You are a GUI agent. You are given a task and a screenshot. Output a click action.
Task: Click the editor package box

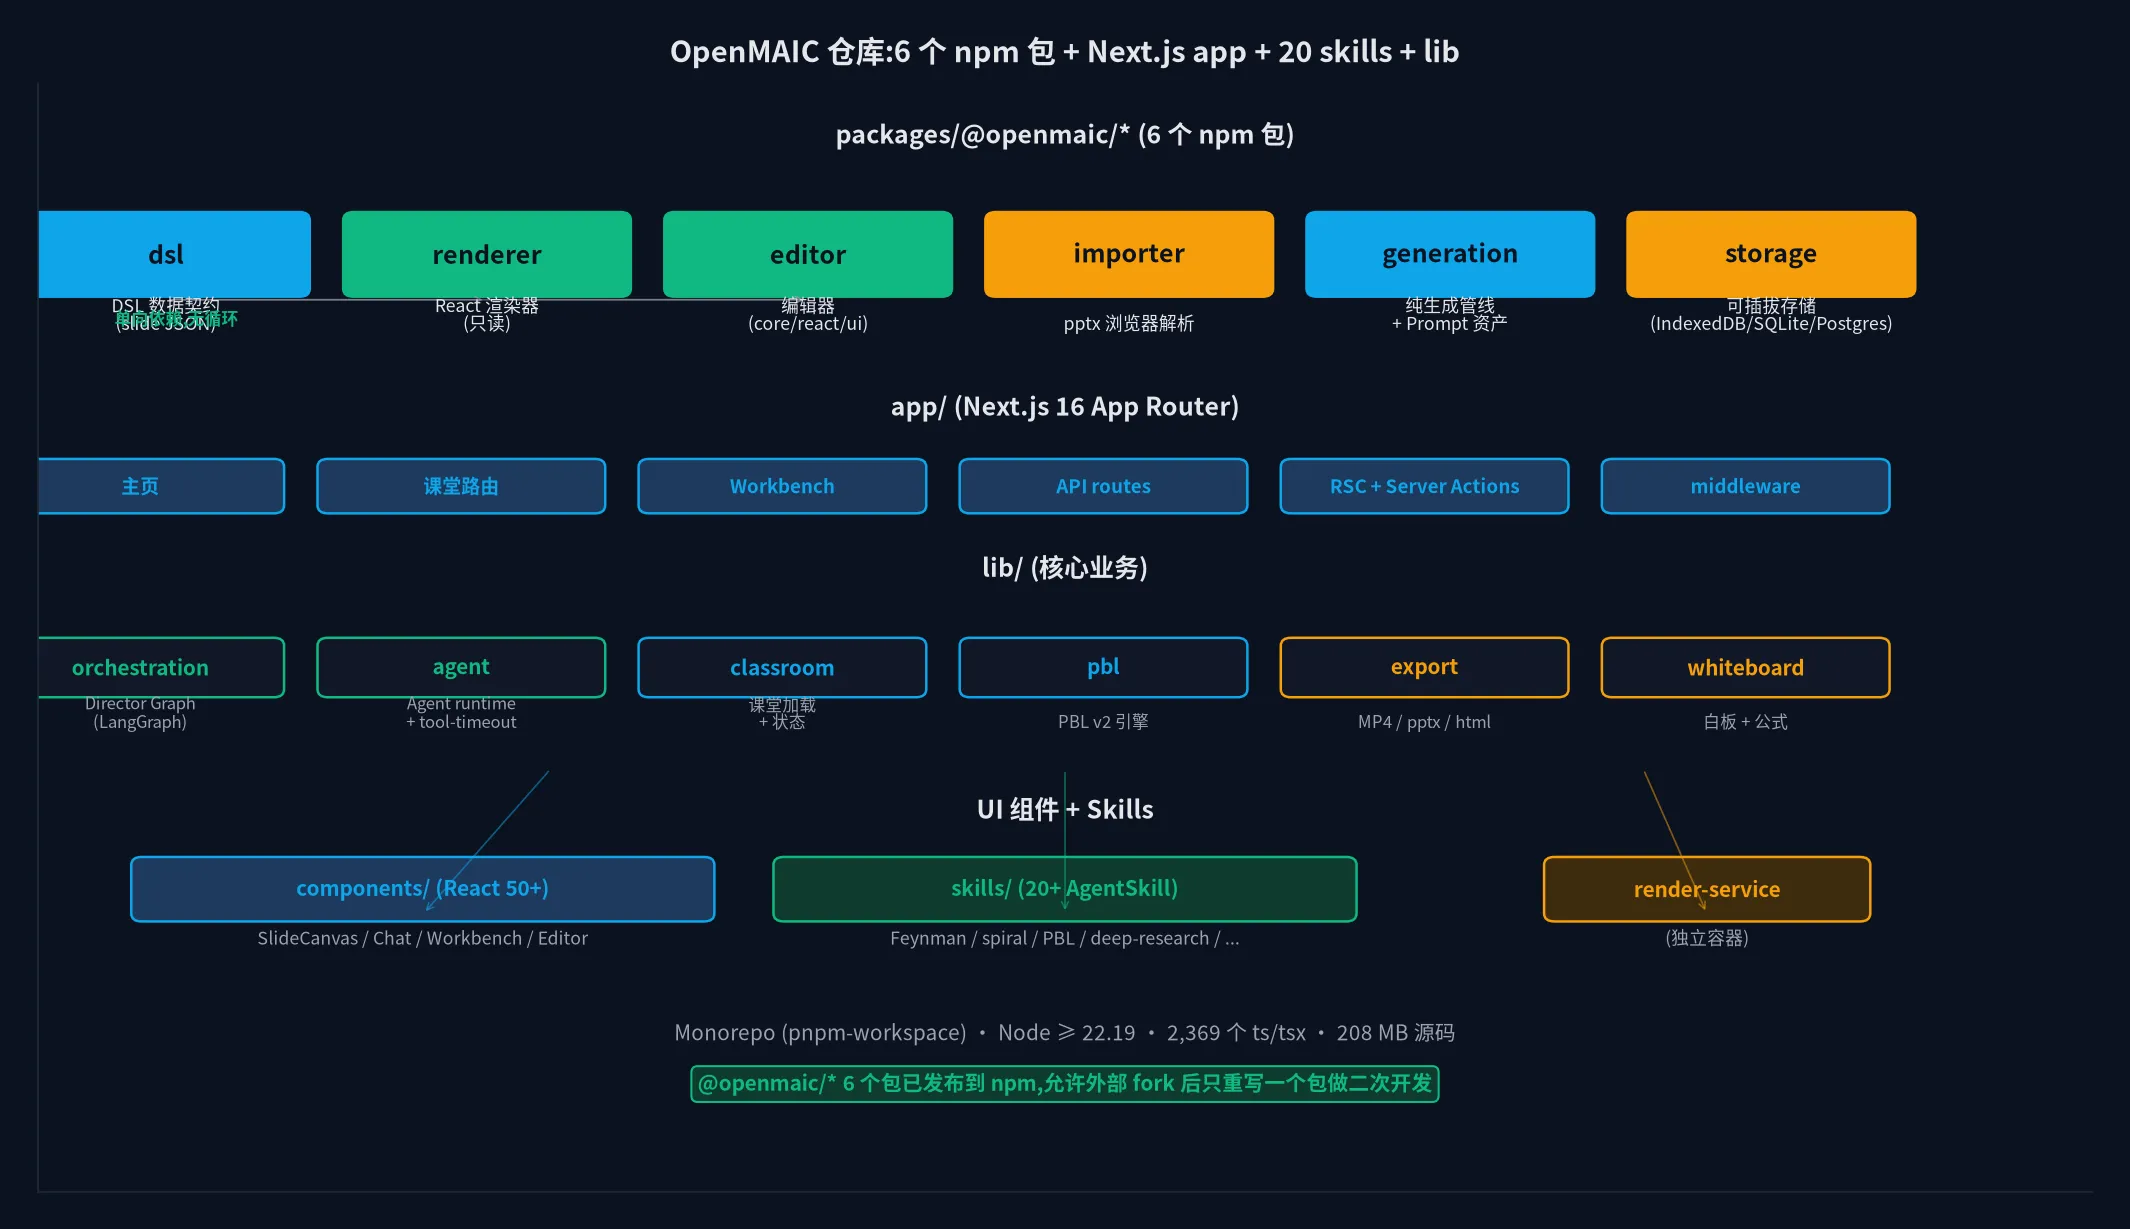[808, 254]
